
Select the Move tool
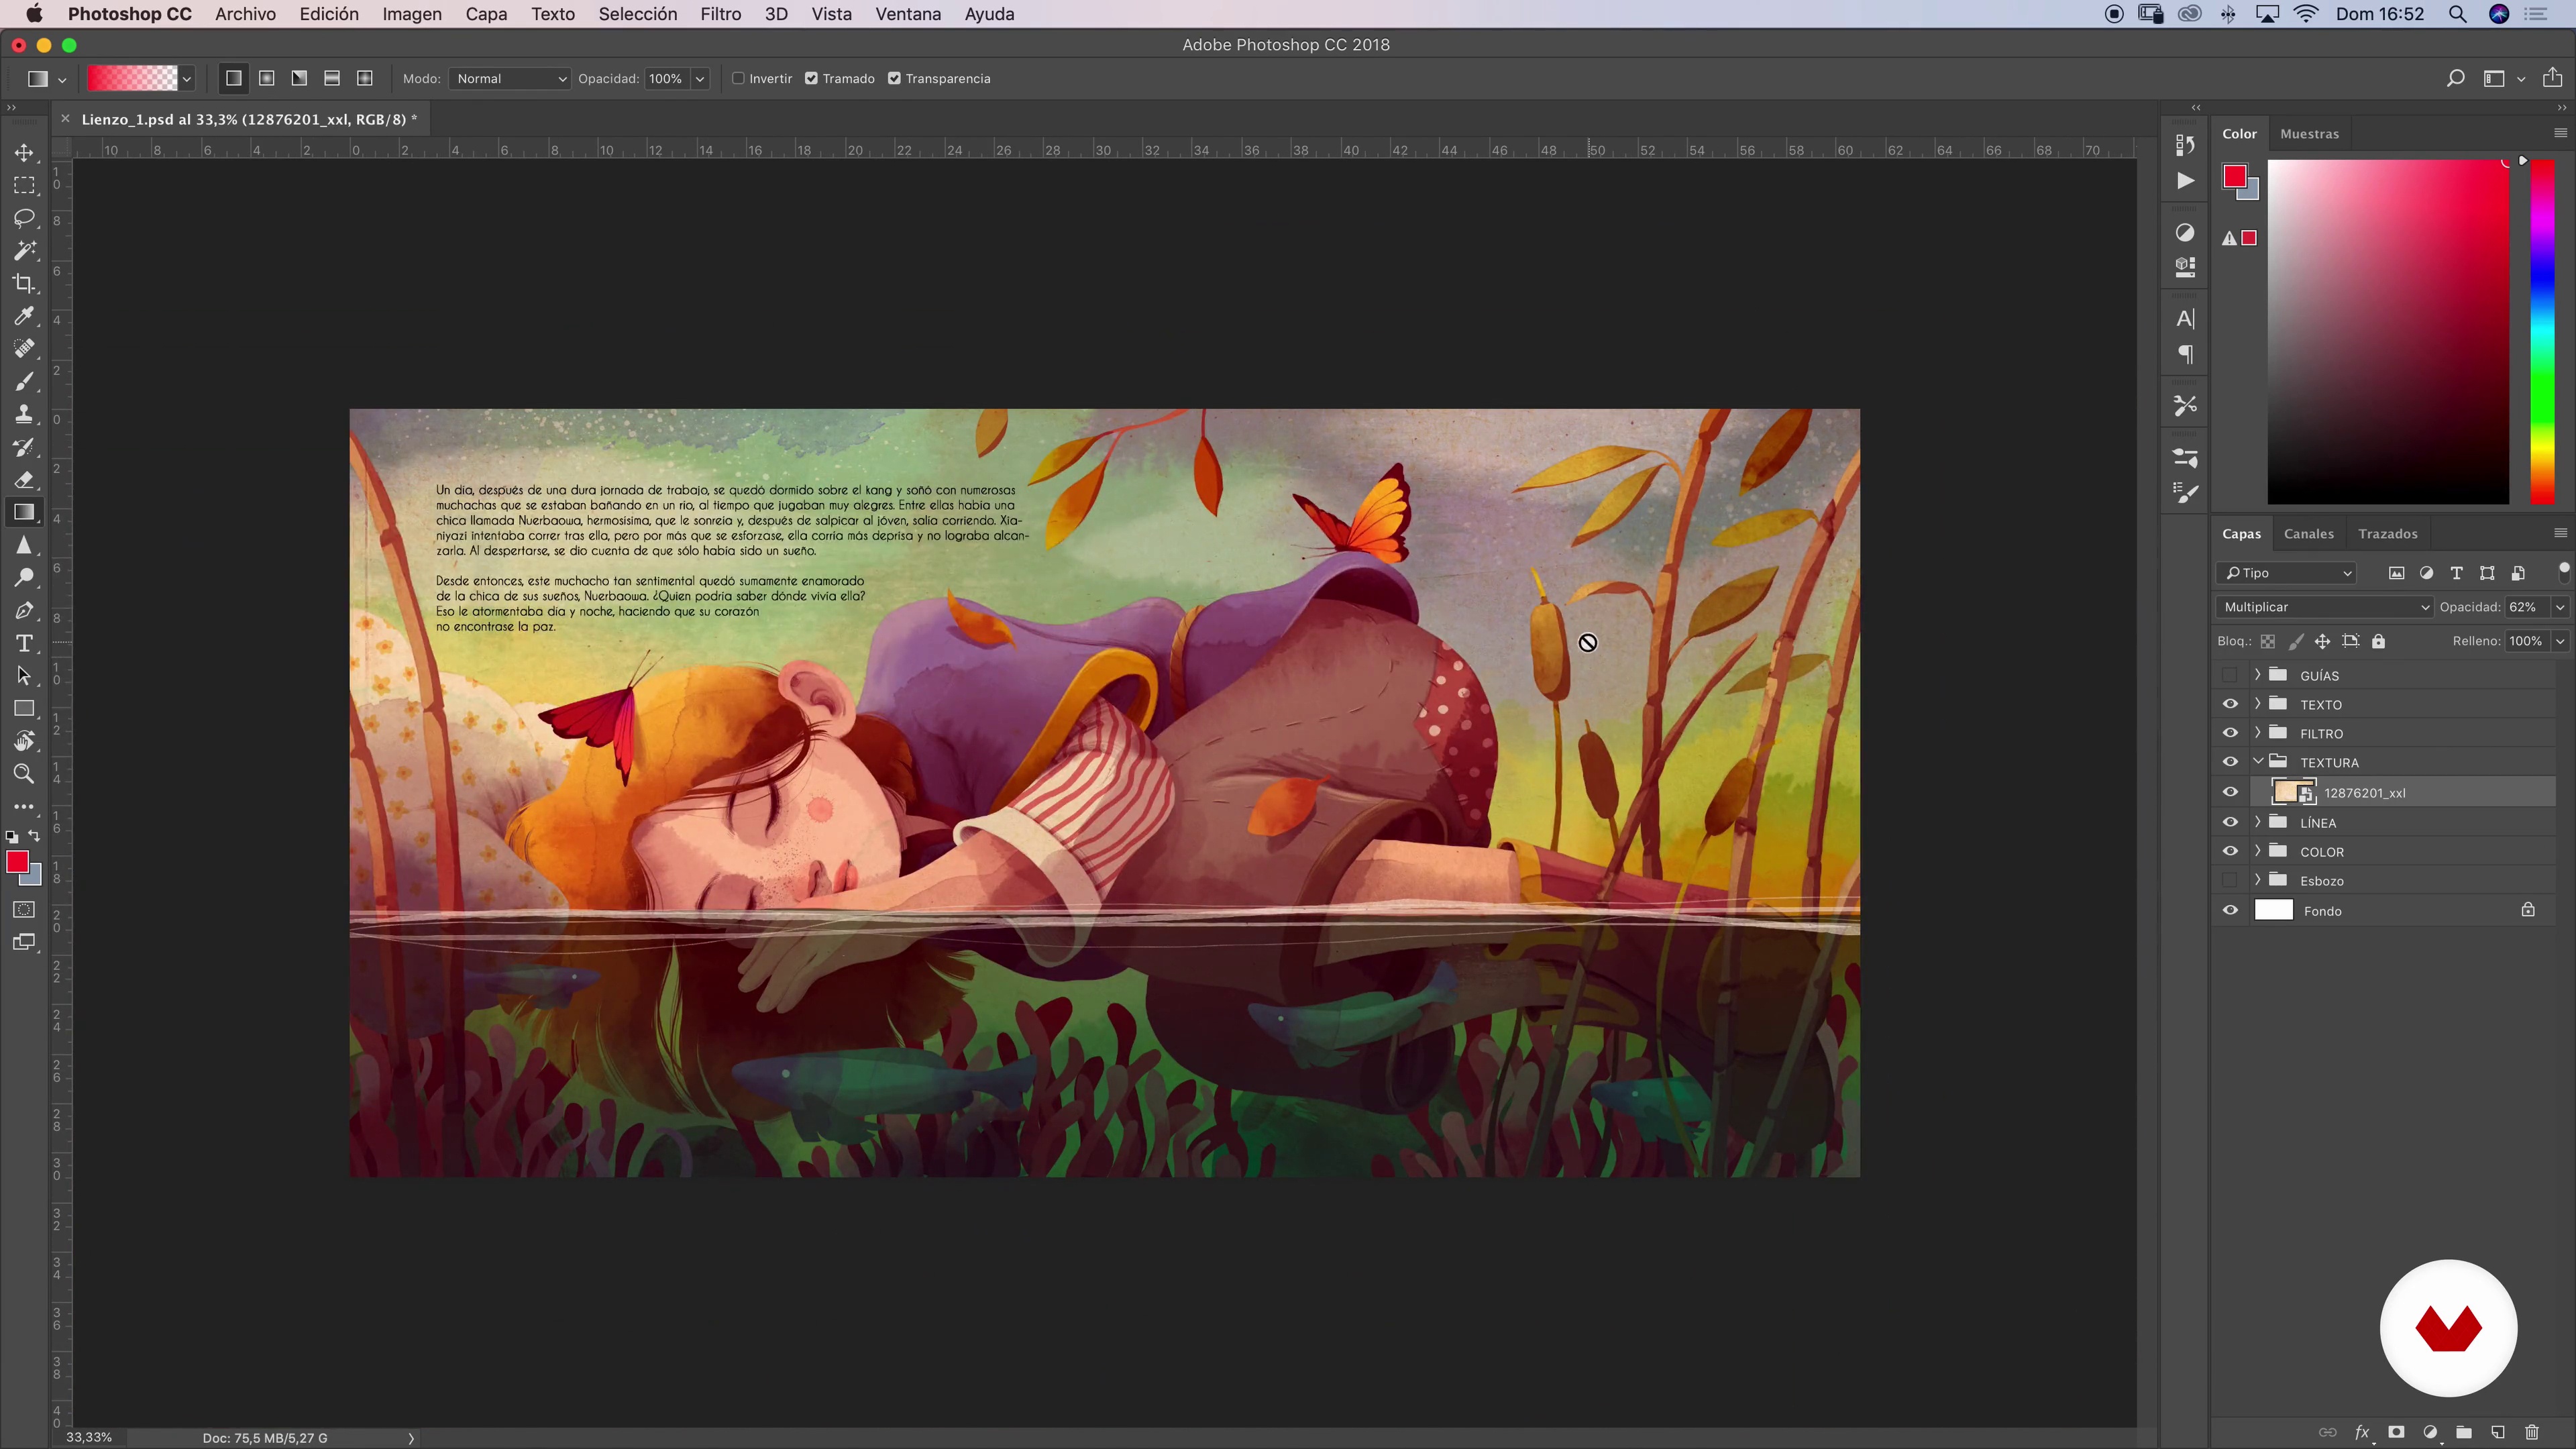24,153
